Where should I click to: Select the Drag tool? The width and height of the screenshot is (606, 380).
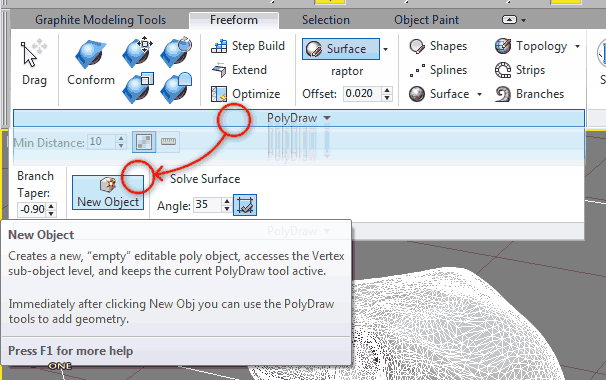(x=34, y=64)
